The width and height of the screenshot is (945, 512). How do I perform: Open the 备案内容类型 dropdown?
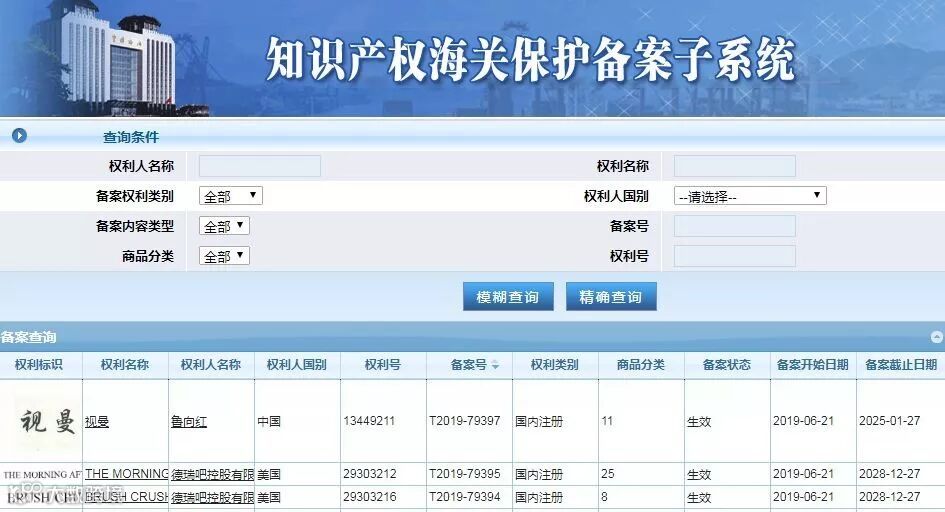224,226
